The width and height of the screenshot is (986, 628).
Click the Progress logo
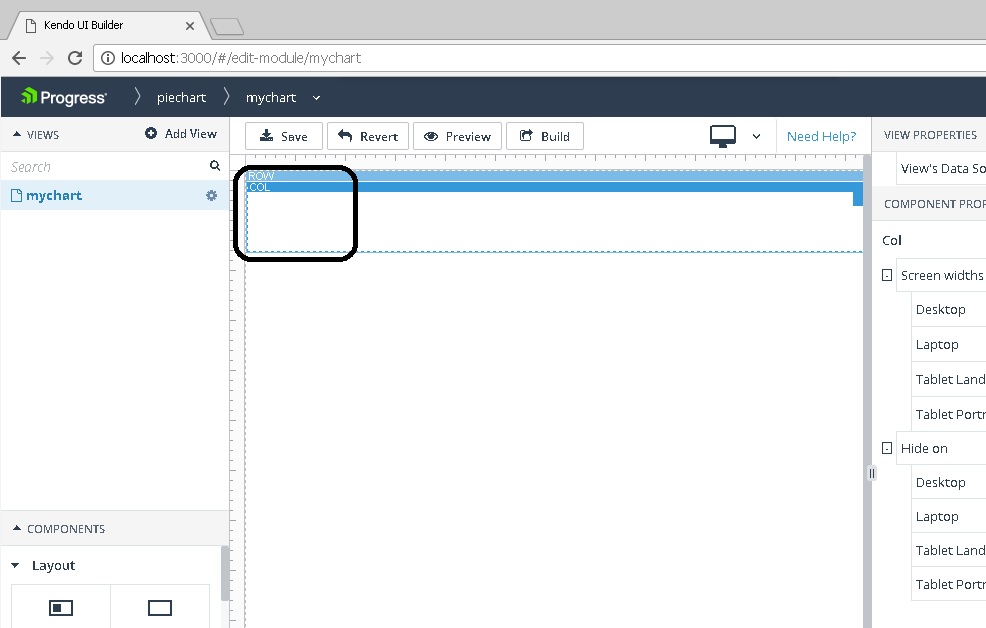(64, 97)
